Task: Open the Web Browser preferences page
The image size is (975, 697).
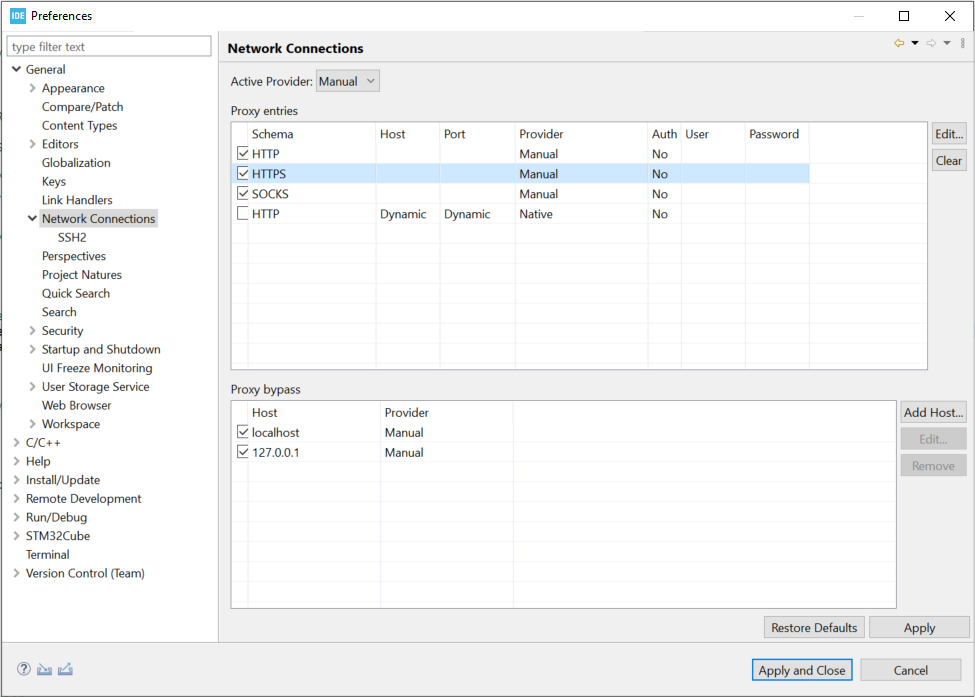Action: tap(76, 405)
